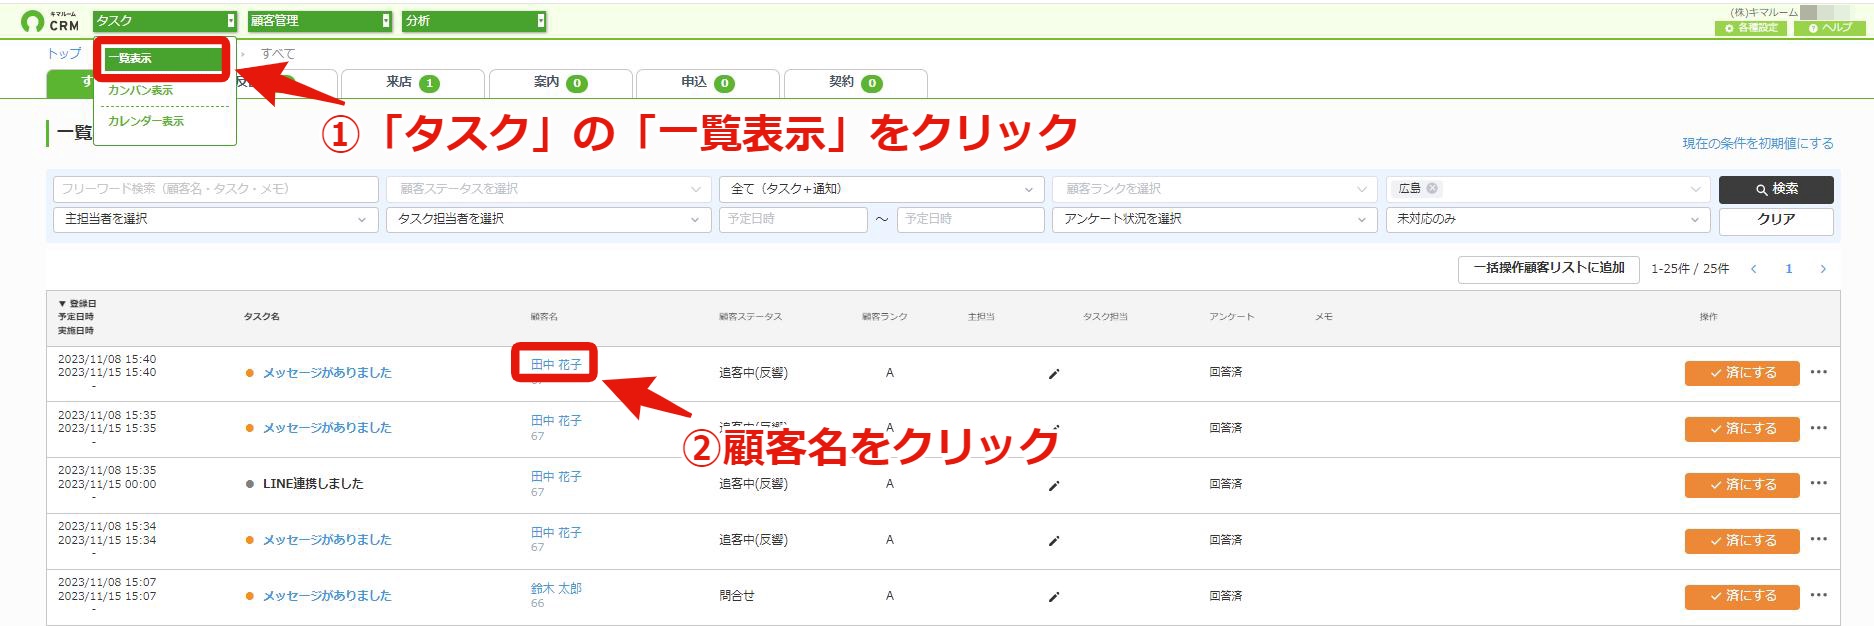Viewport: 1874px width, 626px height.
Task: Click the 1-25件 / 25件 result count
Action: click(x=1690, y=269)
